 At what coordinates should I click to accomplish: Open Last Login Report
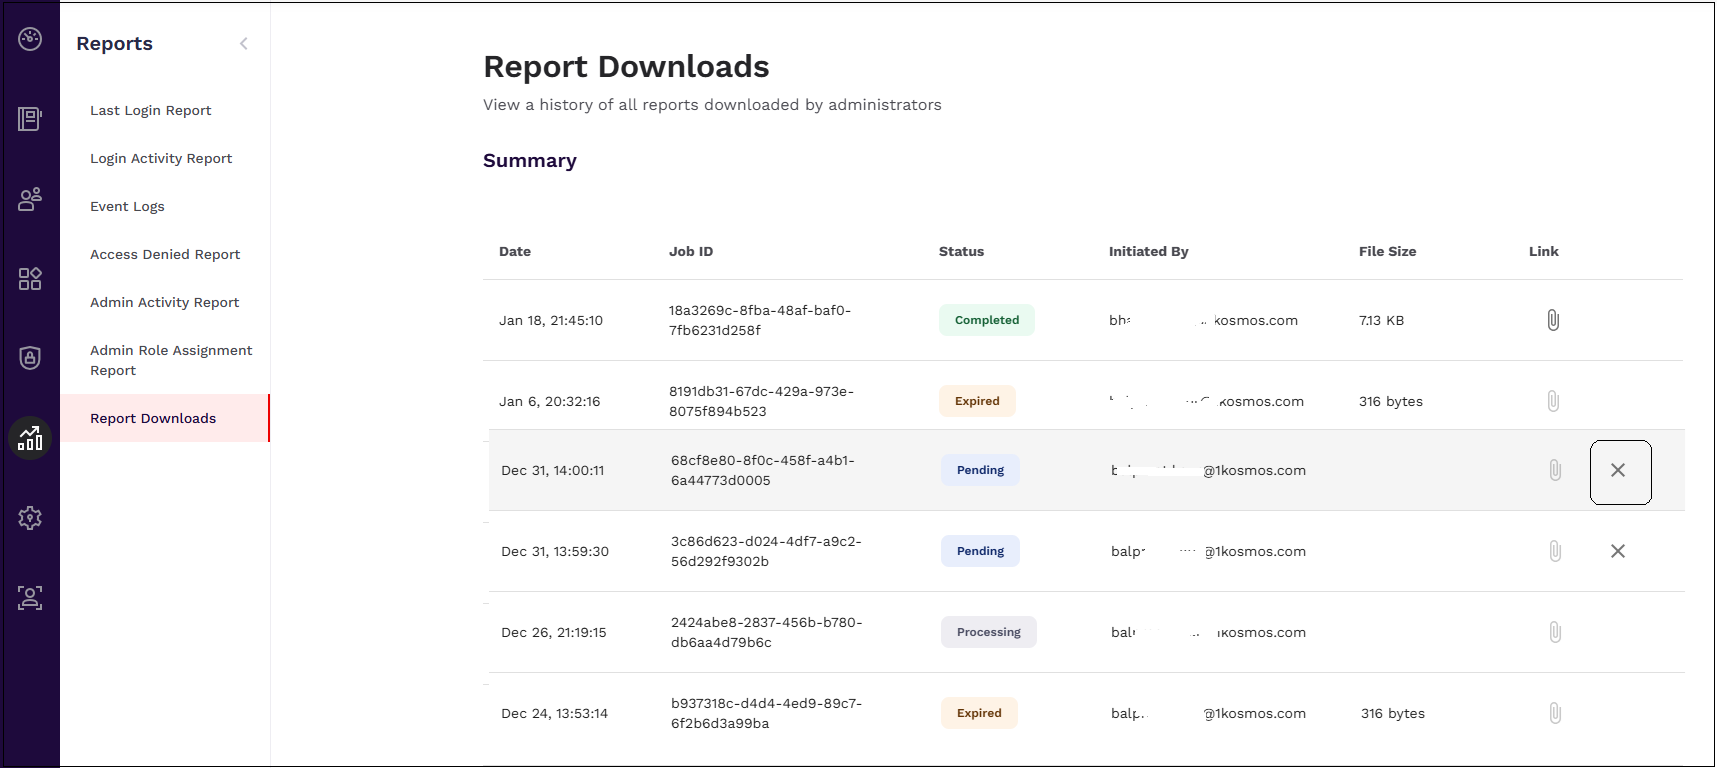coord(151,110)
